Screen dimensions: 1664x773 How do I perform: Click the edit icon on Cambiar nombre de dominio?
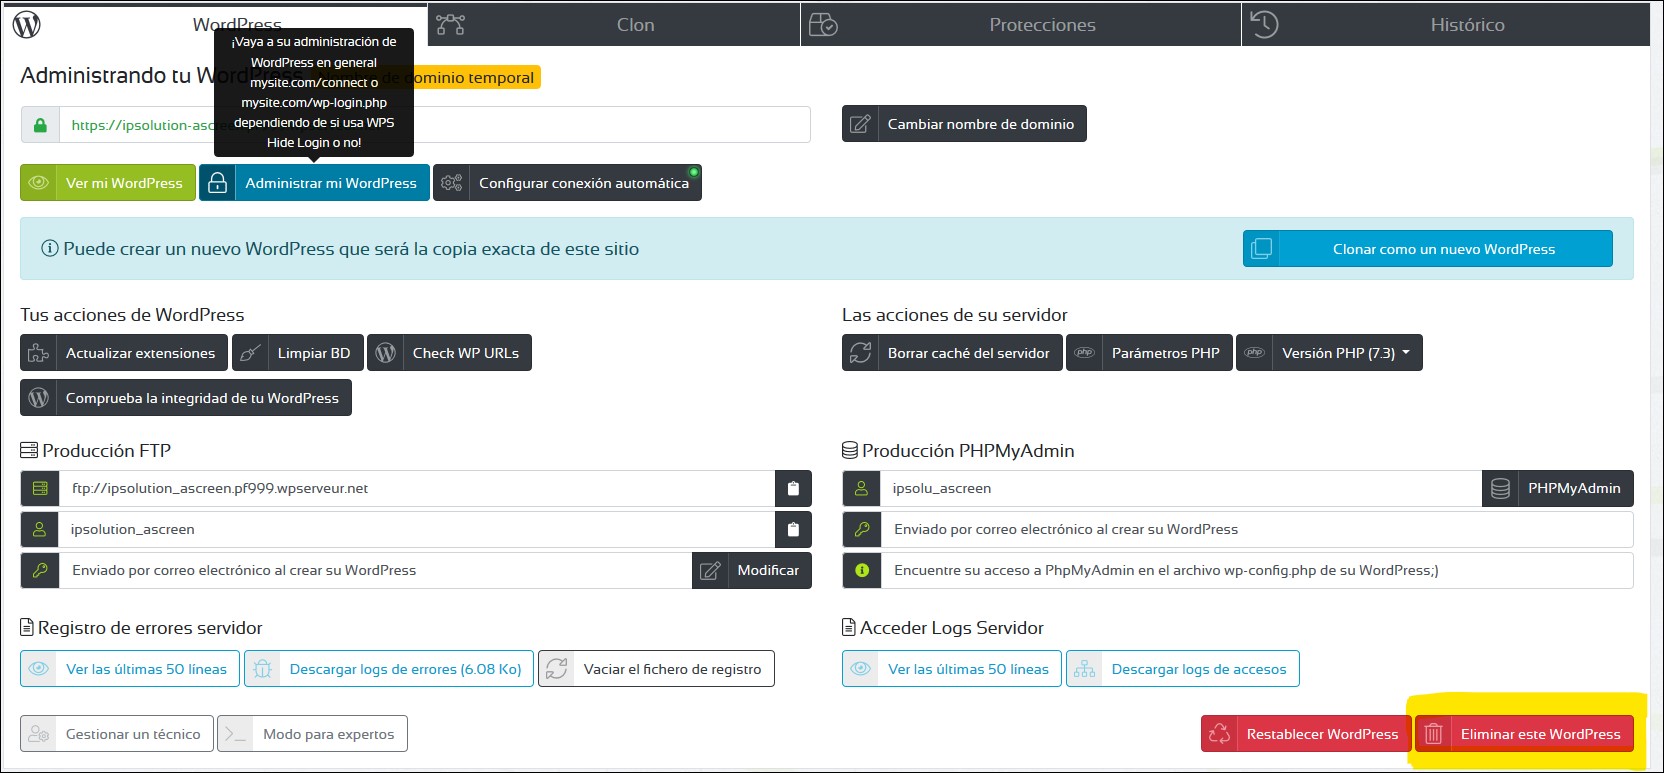[860, 124]
